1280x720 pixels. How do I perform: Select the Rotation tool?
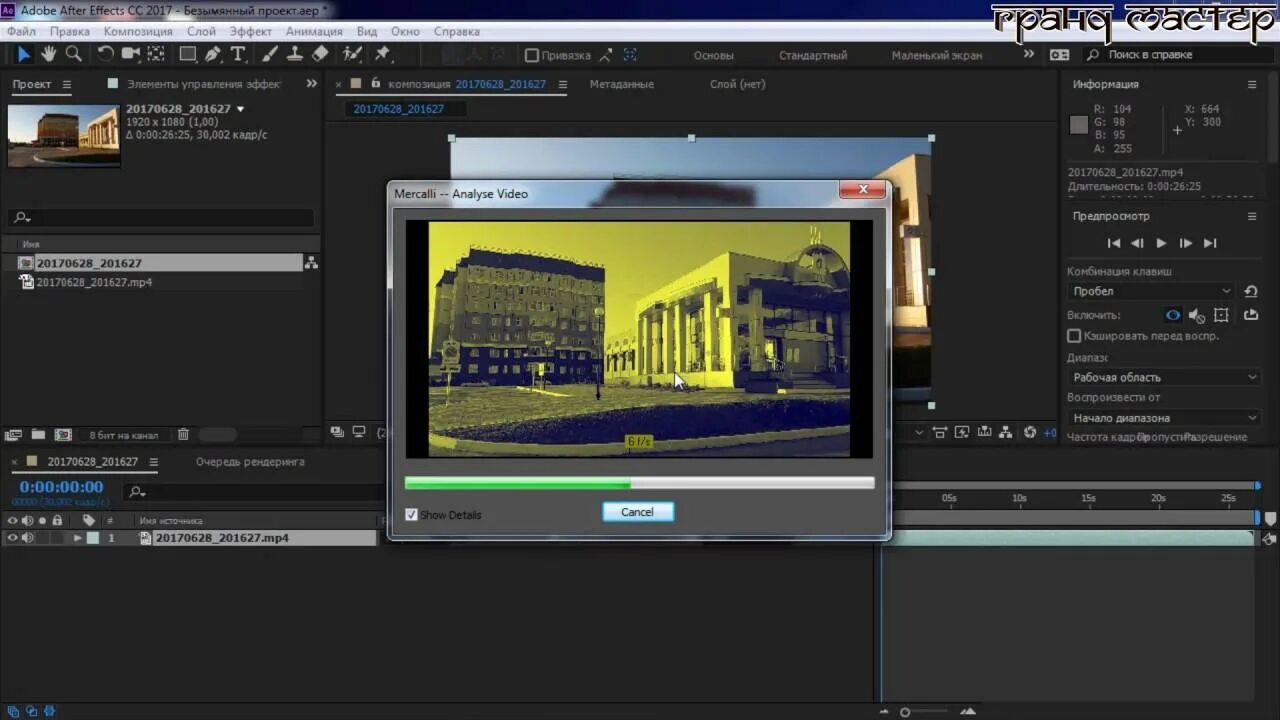pyautogui.click(x=105, y=54)
